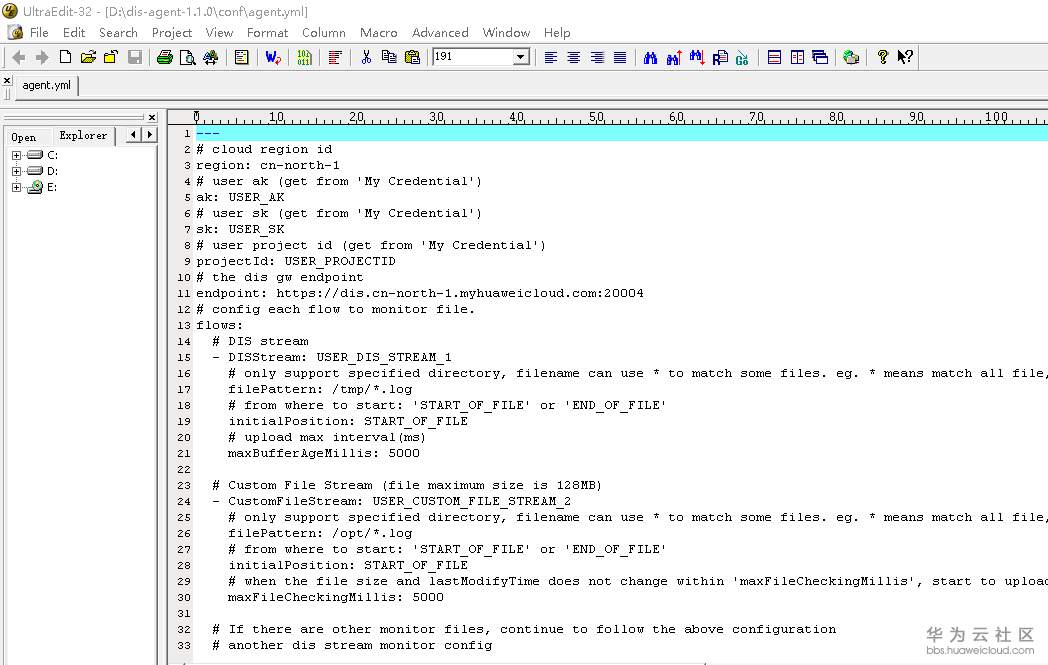Cascade windows via toolbar icon
Image resolution: width=1048 pixels, height=665 pixels.
click(x=820, y=57)
